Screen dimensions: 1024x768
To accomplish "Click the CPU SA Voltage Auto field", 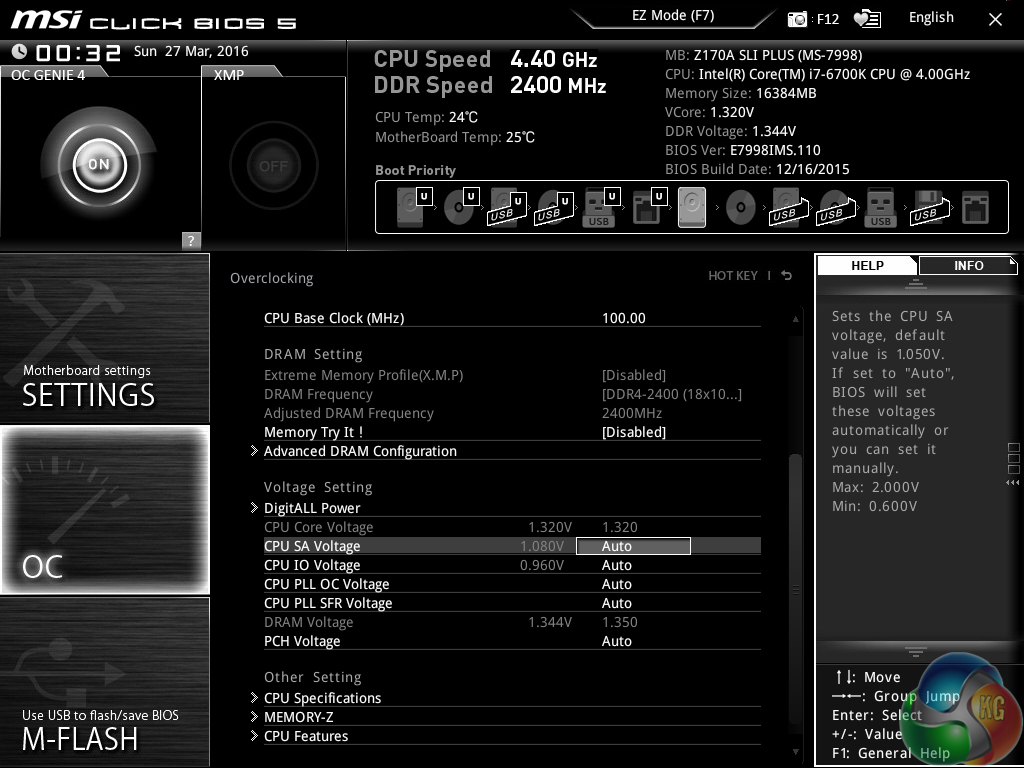I will (x=633, y=546).
